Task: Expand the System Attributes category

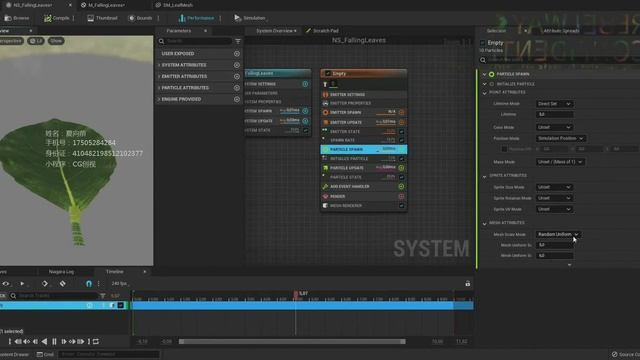Action: 159,65
